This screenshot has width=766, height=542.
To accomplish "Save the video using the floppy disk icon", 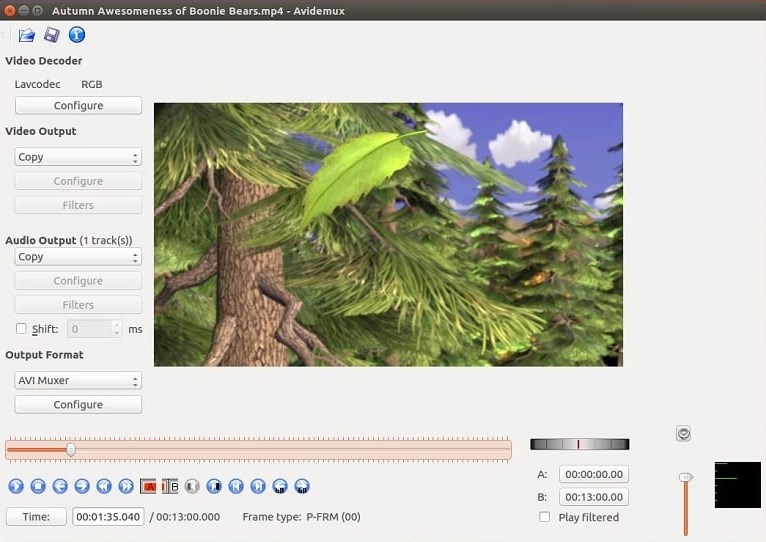I will (x=52, y=35).
